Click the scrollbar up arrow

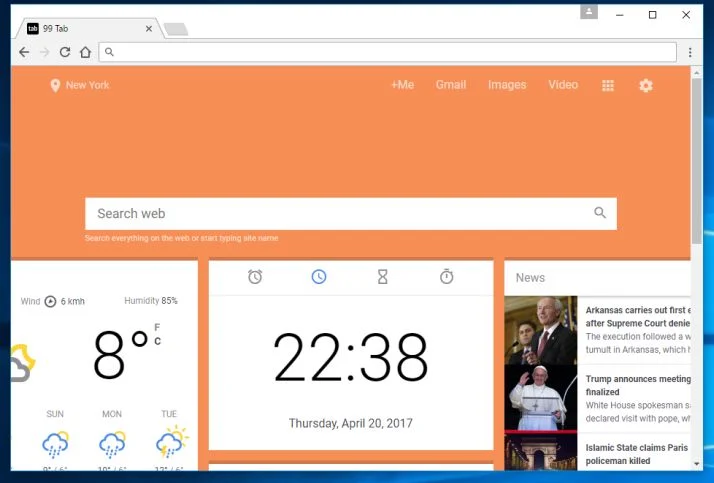click(x=697, y=72)
